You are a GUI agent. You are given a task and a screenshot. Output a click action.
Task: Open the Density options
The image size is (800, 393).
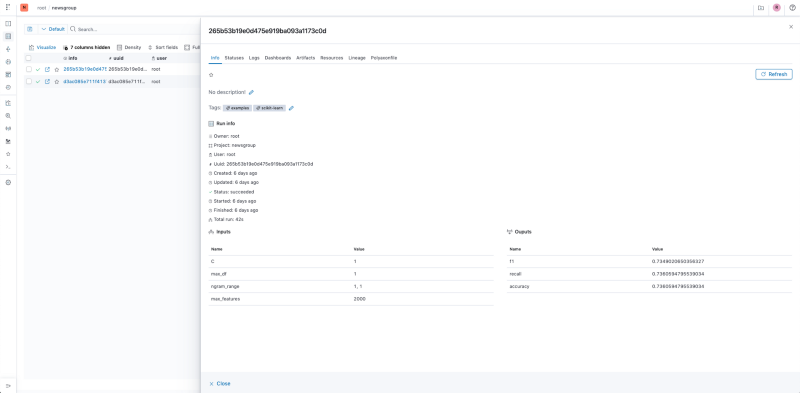(x=129, y=47)
